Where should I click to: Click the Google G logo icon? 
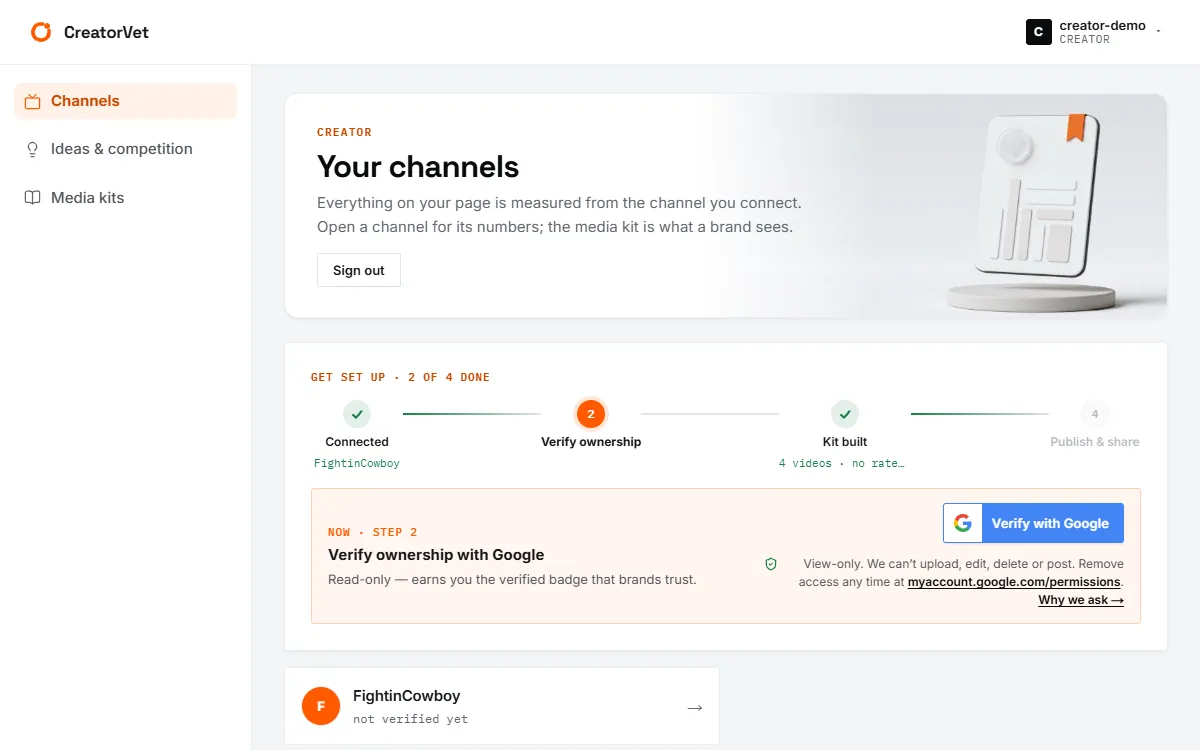[963, 523]
